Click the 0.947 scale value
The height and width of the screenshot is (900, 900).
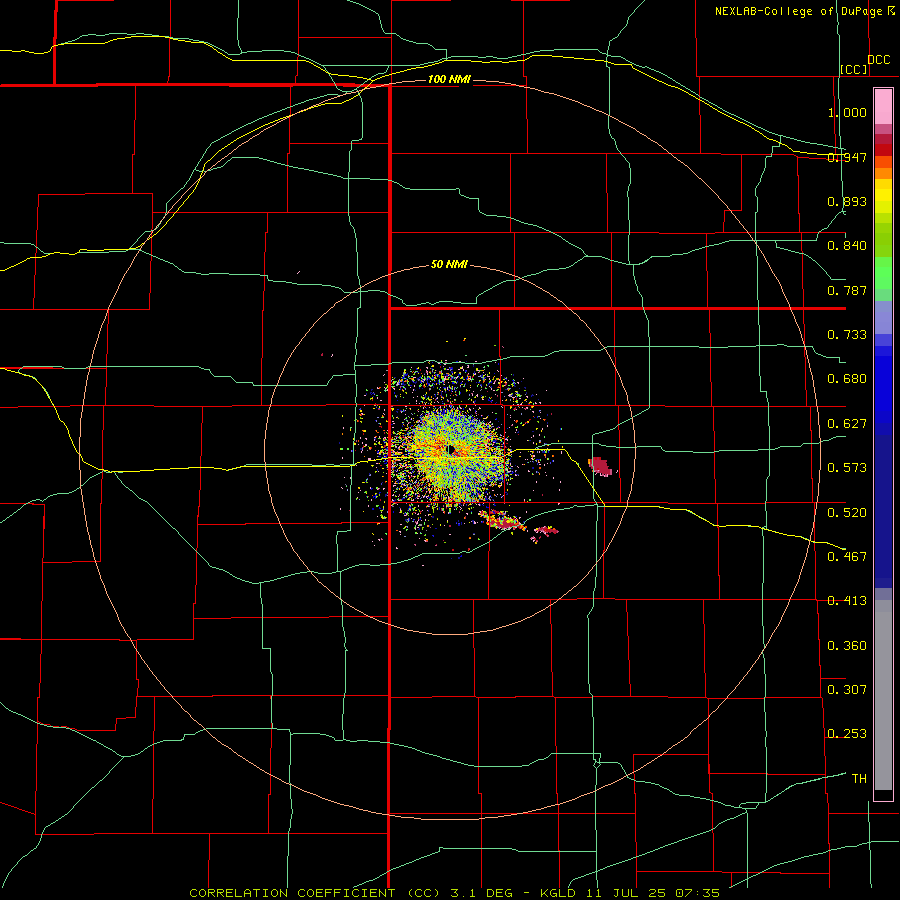click(847, 157)
